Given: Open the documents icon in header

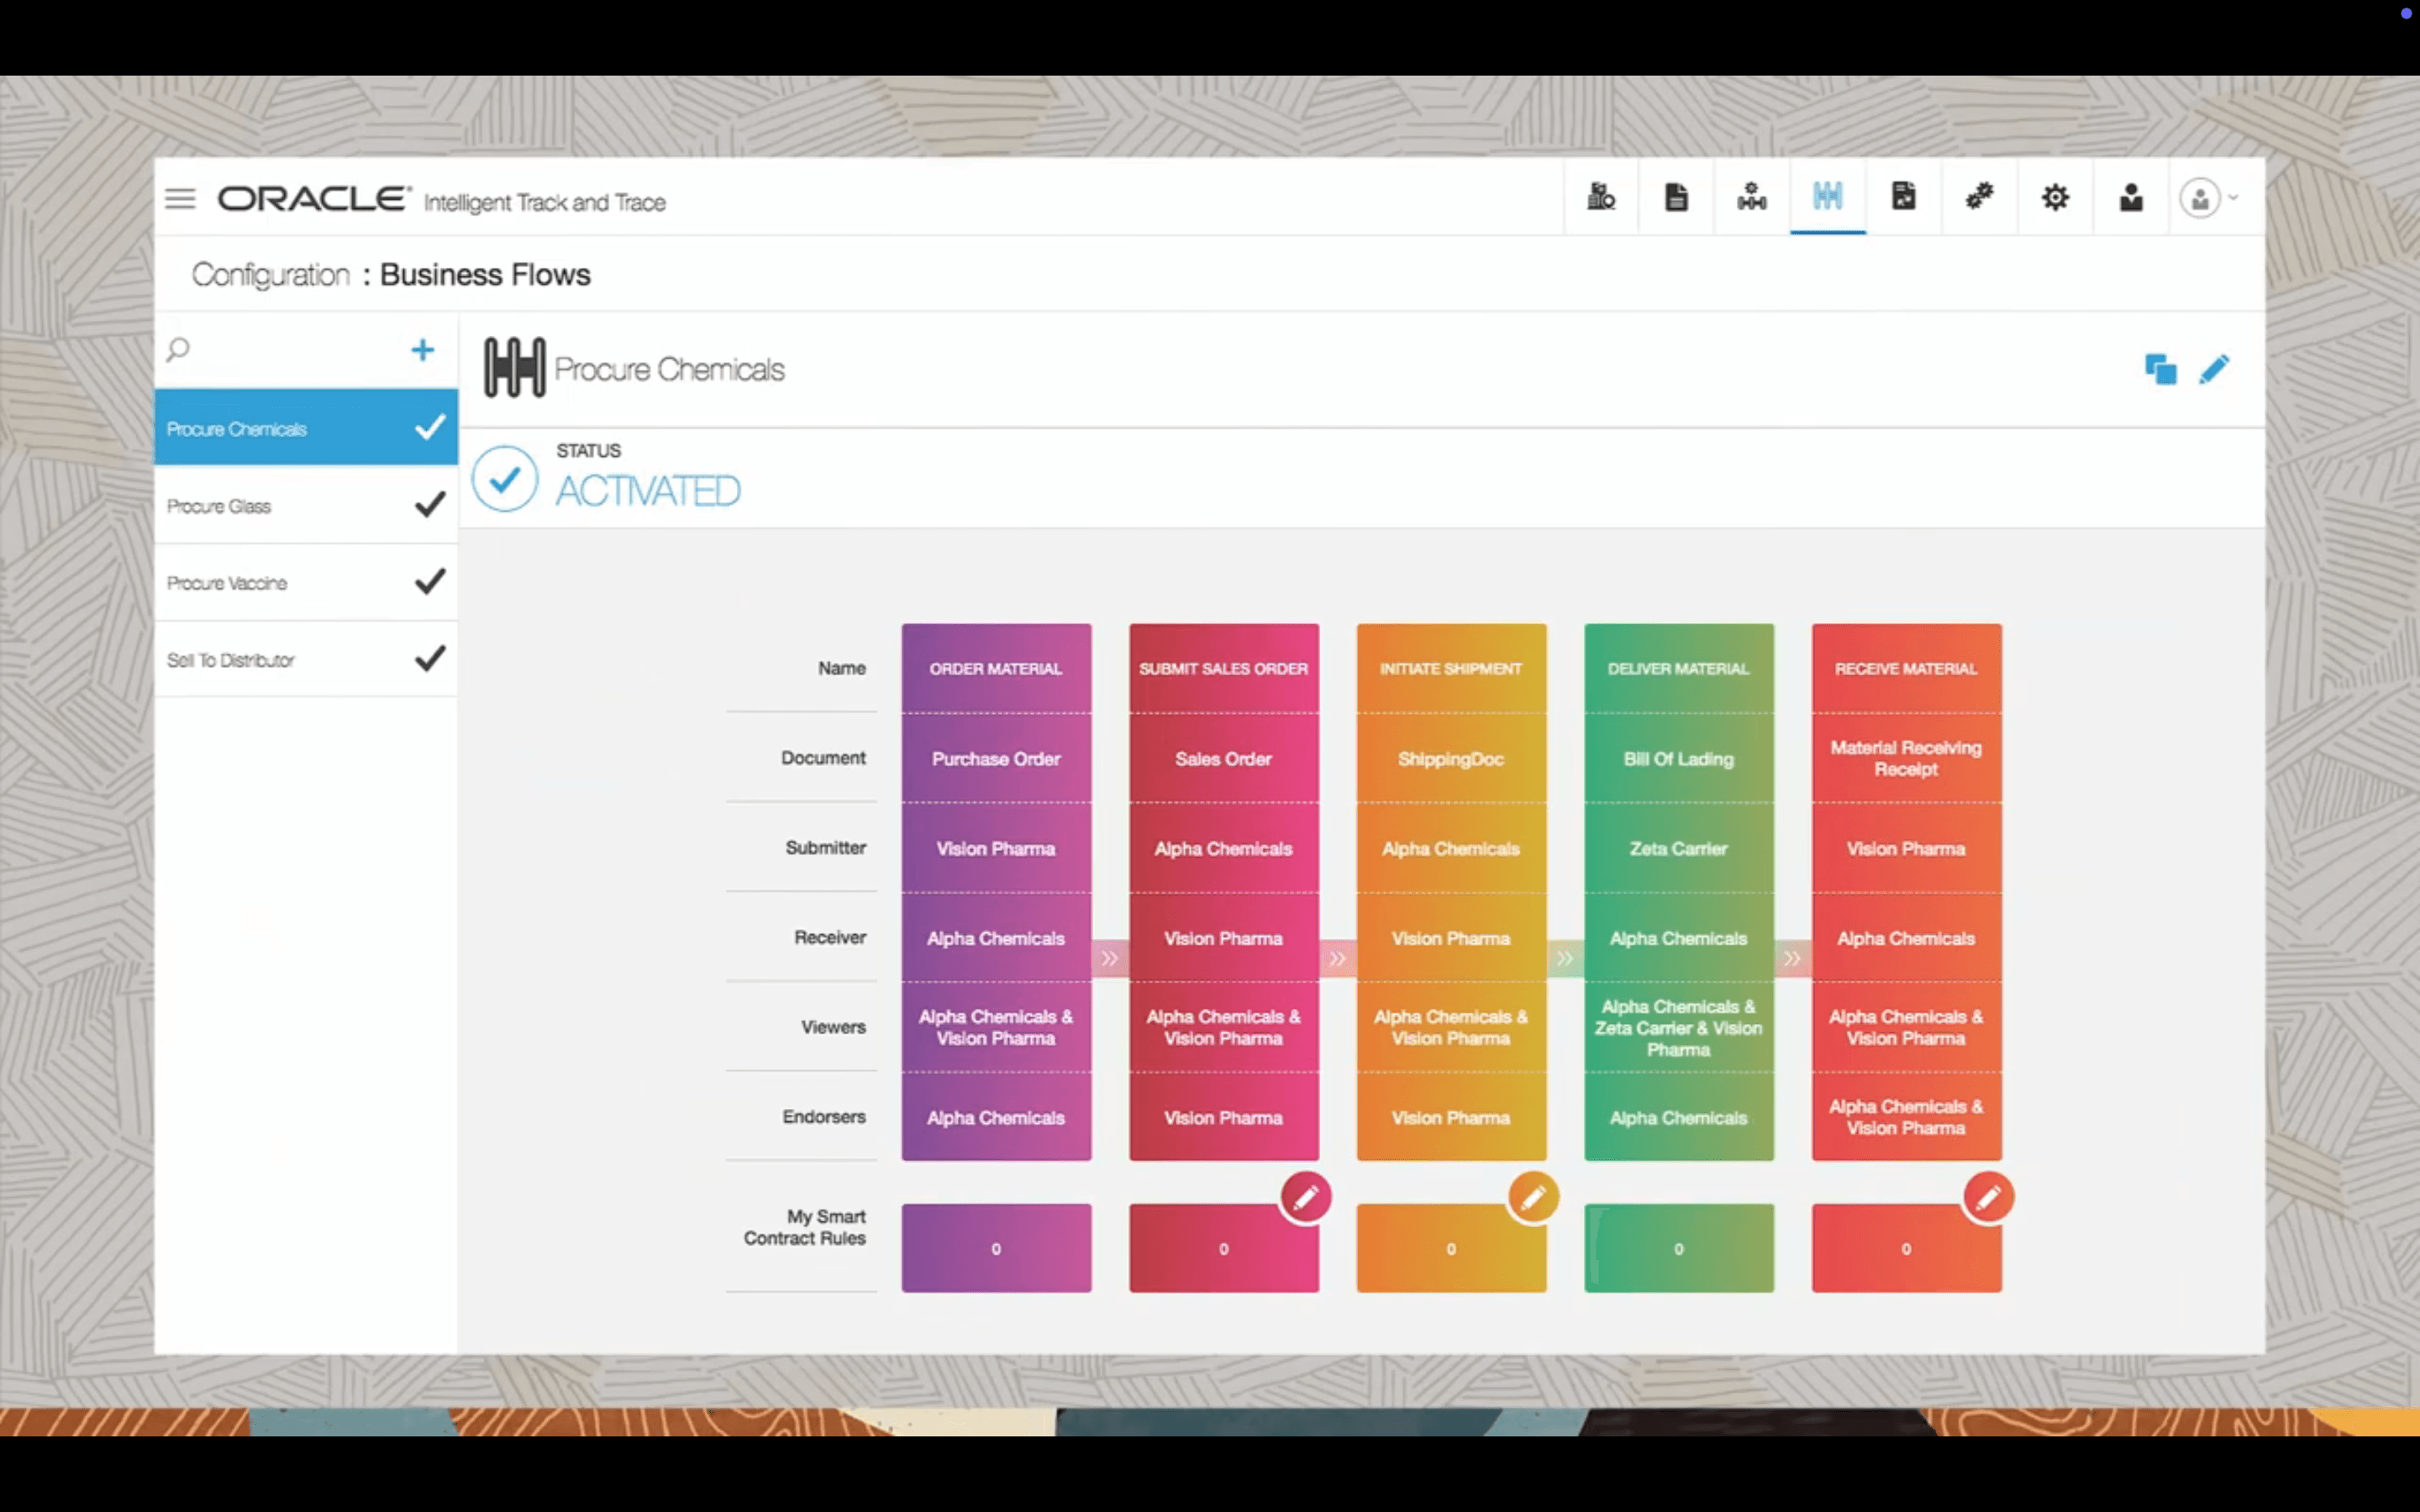Looking at the screenshot, I should click(1677, 197).
